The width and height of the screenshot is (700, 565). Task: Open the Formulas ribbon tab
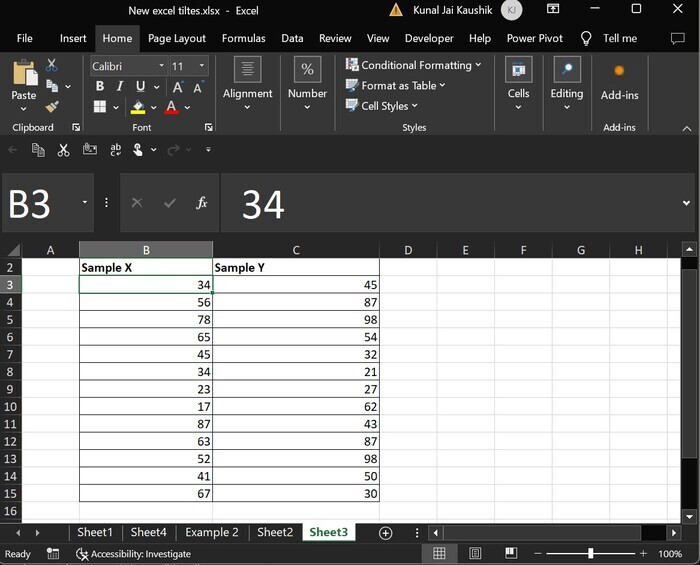[243, 38]
